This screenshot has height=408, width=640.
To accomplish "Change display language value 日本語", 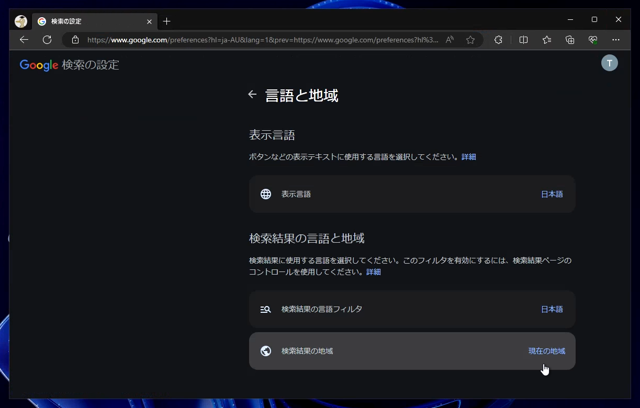I will click(x=552, y=194).
